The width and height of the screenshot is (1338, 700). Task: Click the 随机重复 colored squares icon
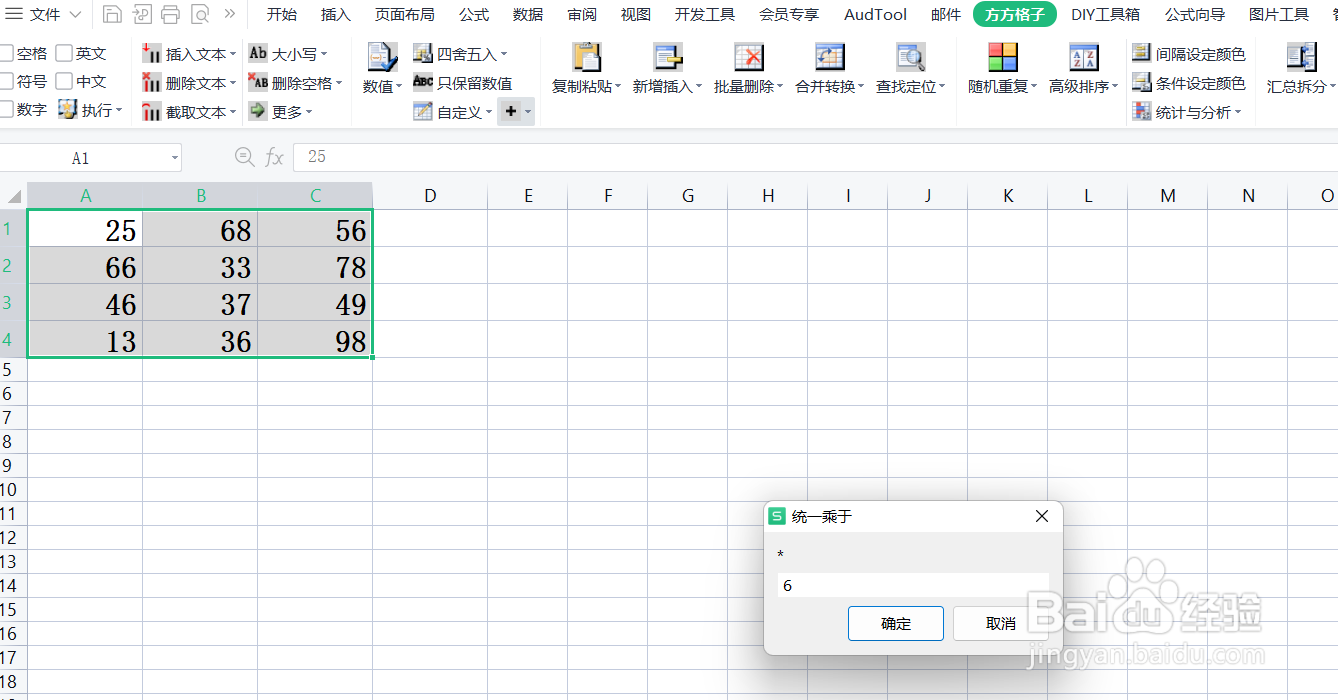pos(1002,57)
